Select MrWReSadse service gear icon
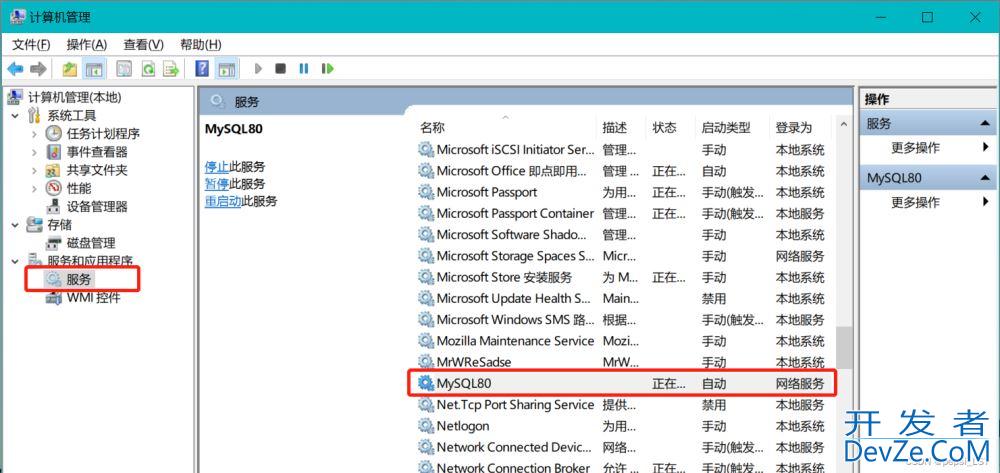The height and width of the screenshot is (473, 1000). [x=425, y=362]
